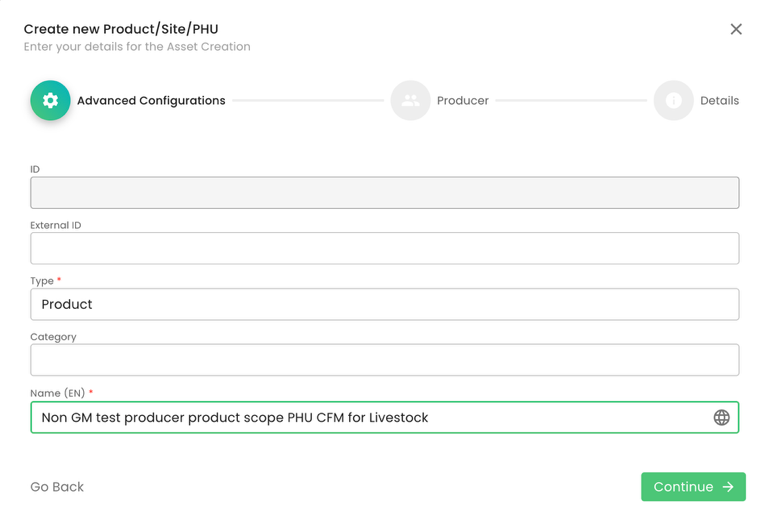Open language options via the globe icon
This screenshot has height=524, width=769.
(721, 418)
